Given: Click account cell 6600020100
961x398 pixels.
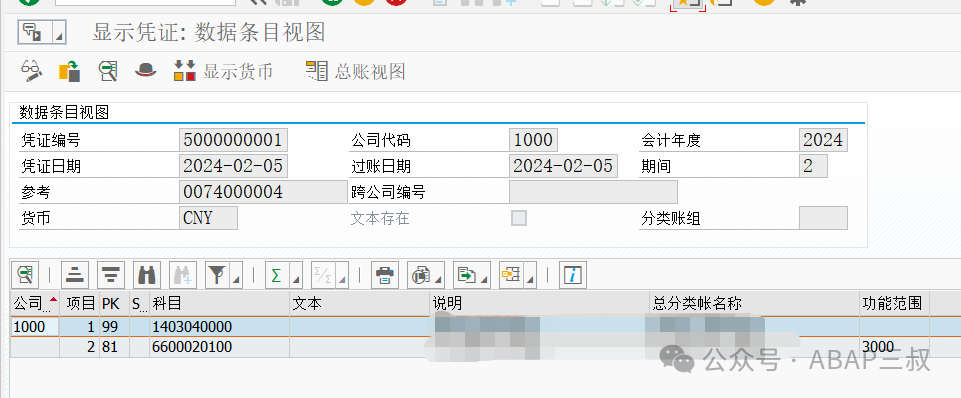Looking at the screenshot, I should pyautogui.click(x=219, y=347).
